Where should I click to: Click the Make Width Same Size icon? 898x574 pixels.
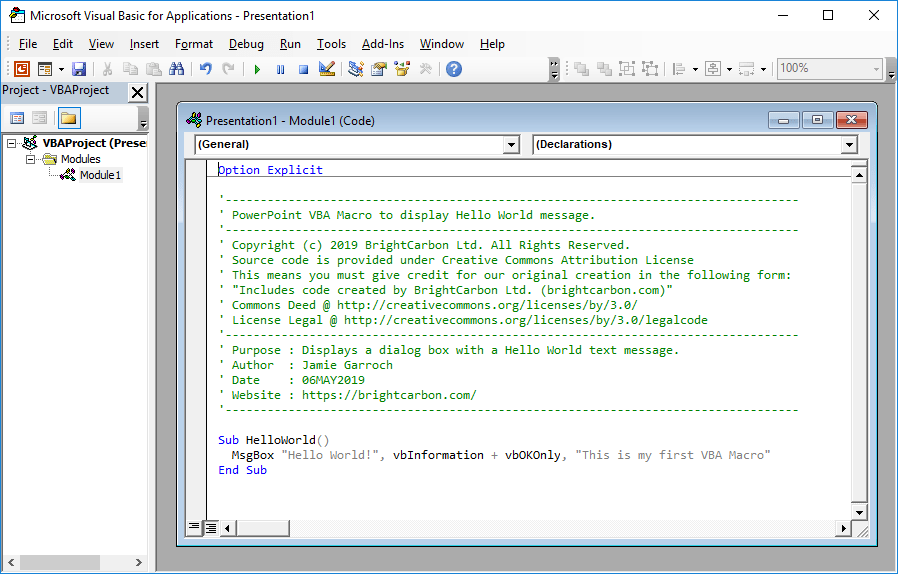tap(747, 69)
